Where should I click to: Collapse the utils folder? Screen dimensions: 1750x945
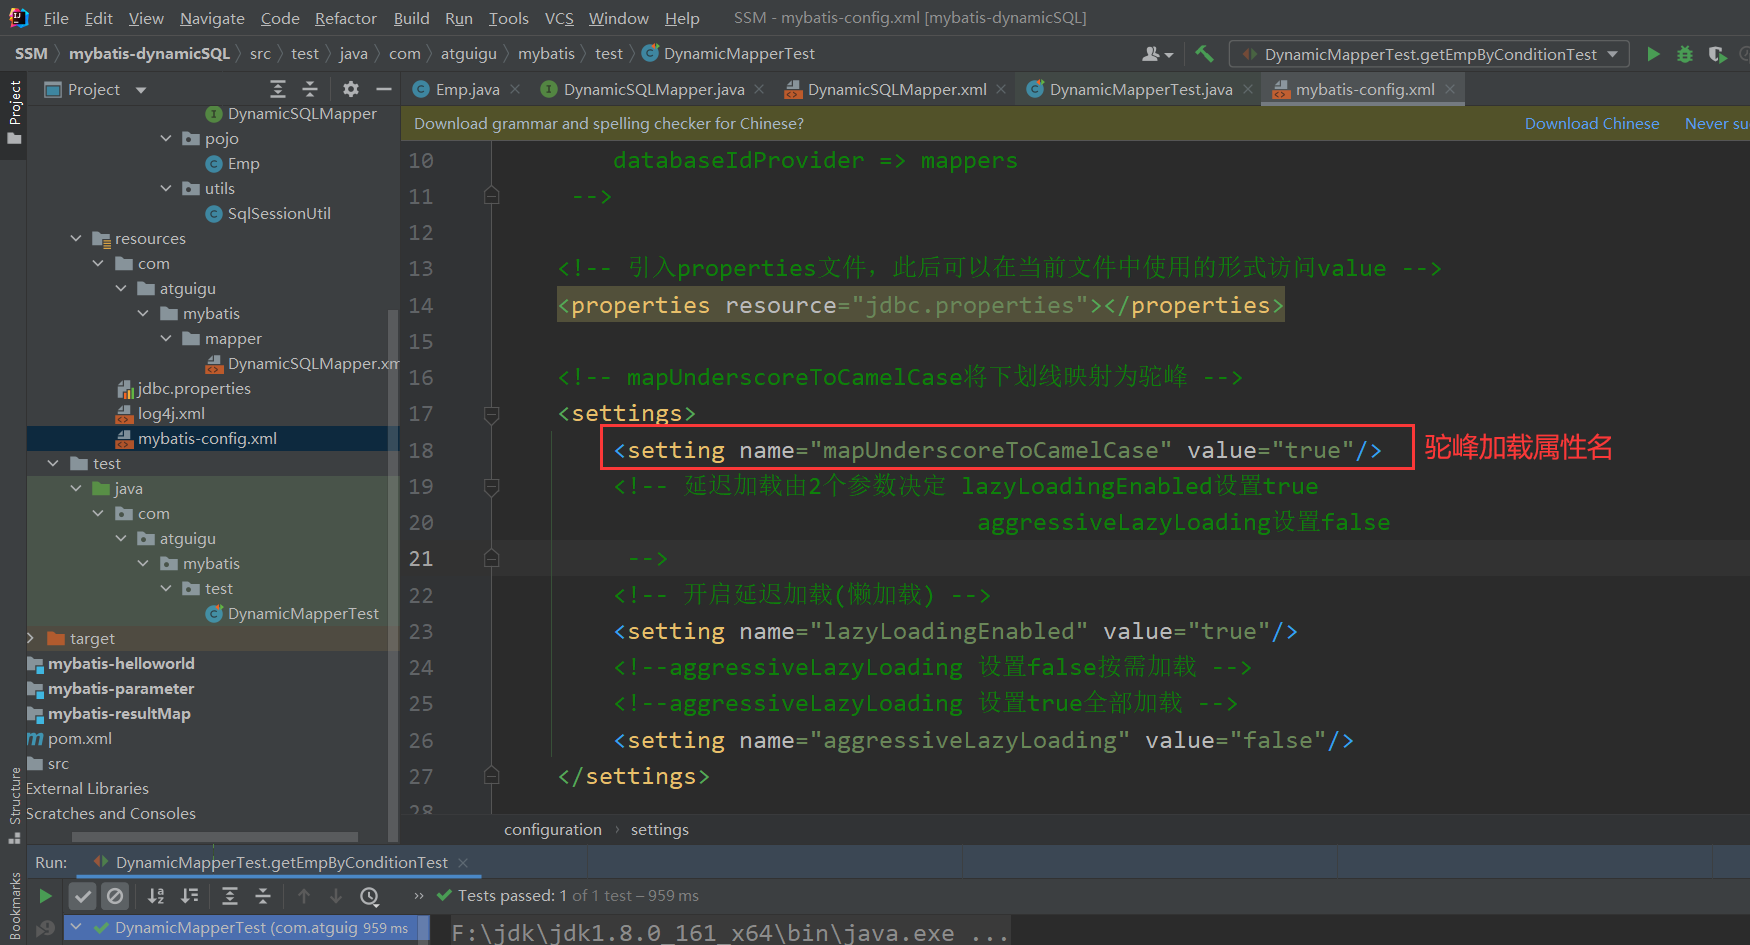166,188
